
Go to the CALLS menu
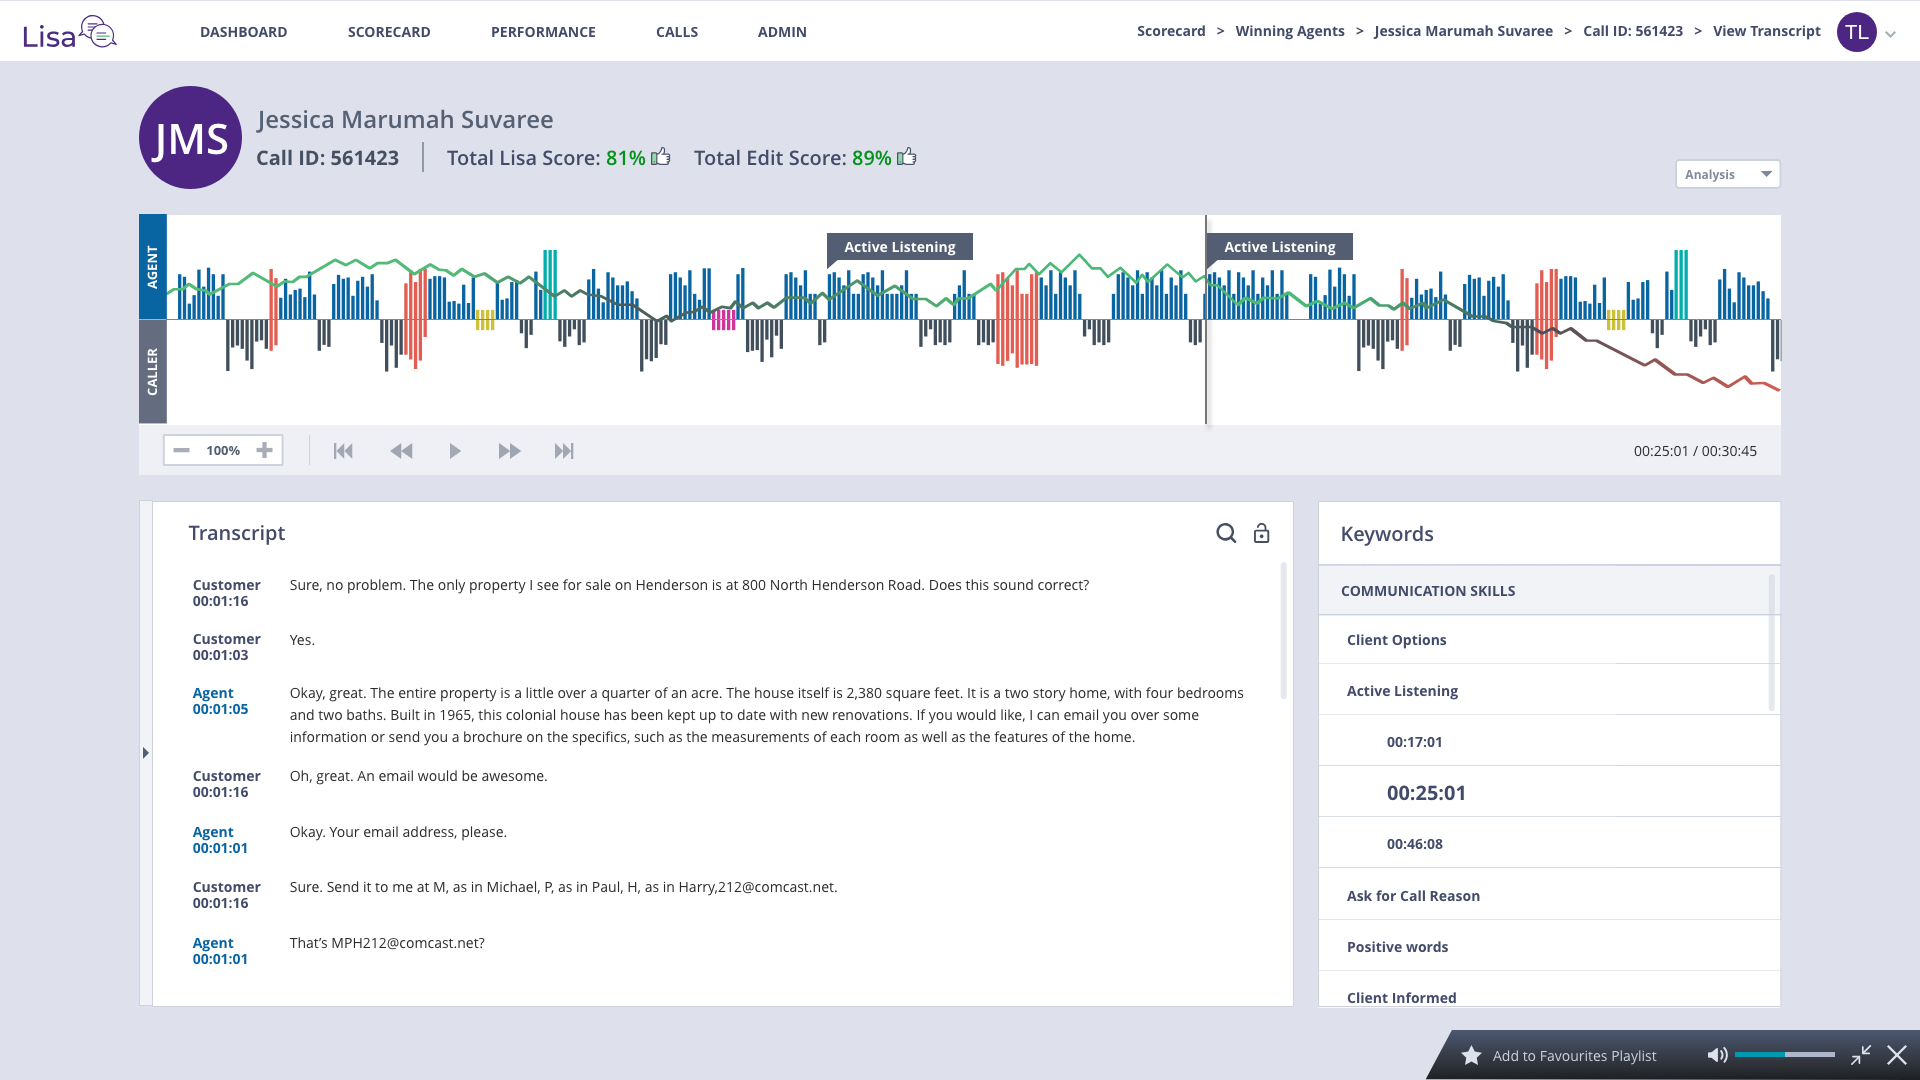click(677, 32)
